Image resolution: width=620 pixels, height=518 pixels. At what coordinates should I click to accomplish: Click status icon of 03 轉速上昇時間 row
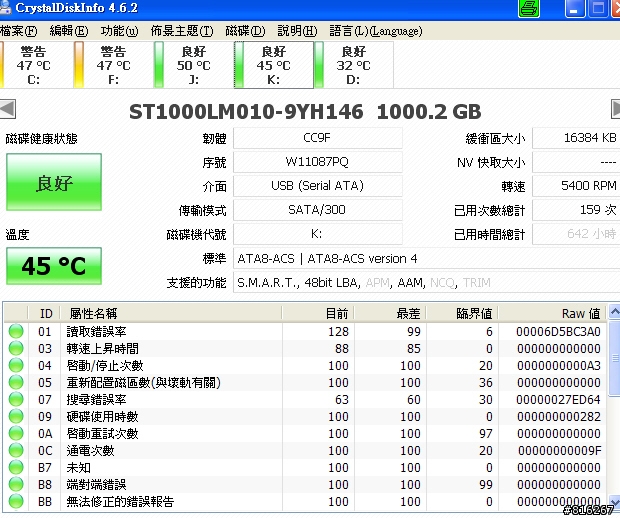[16, 348]
